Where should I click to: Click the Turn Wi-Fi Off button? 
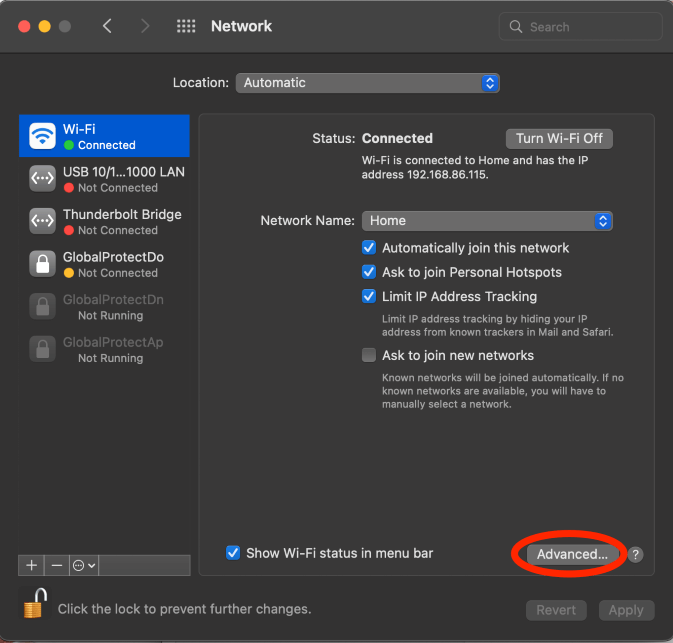(559, 138)
